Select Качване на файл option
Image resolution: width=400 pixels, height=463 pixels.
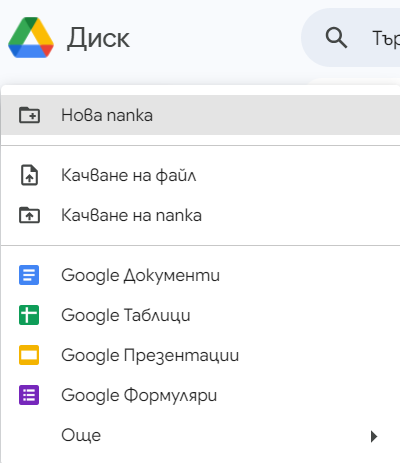pyautogui.click(x=200, y=175)
